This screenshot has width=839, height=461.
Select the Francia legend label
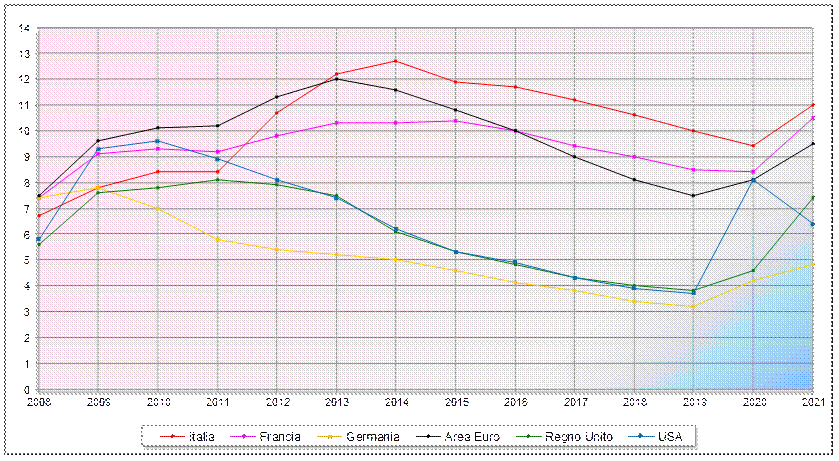click(x=280, y=436)
